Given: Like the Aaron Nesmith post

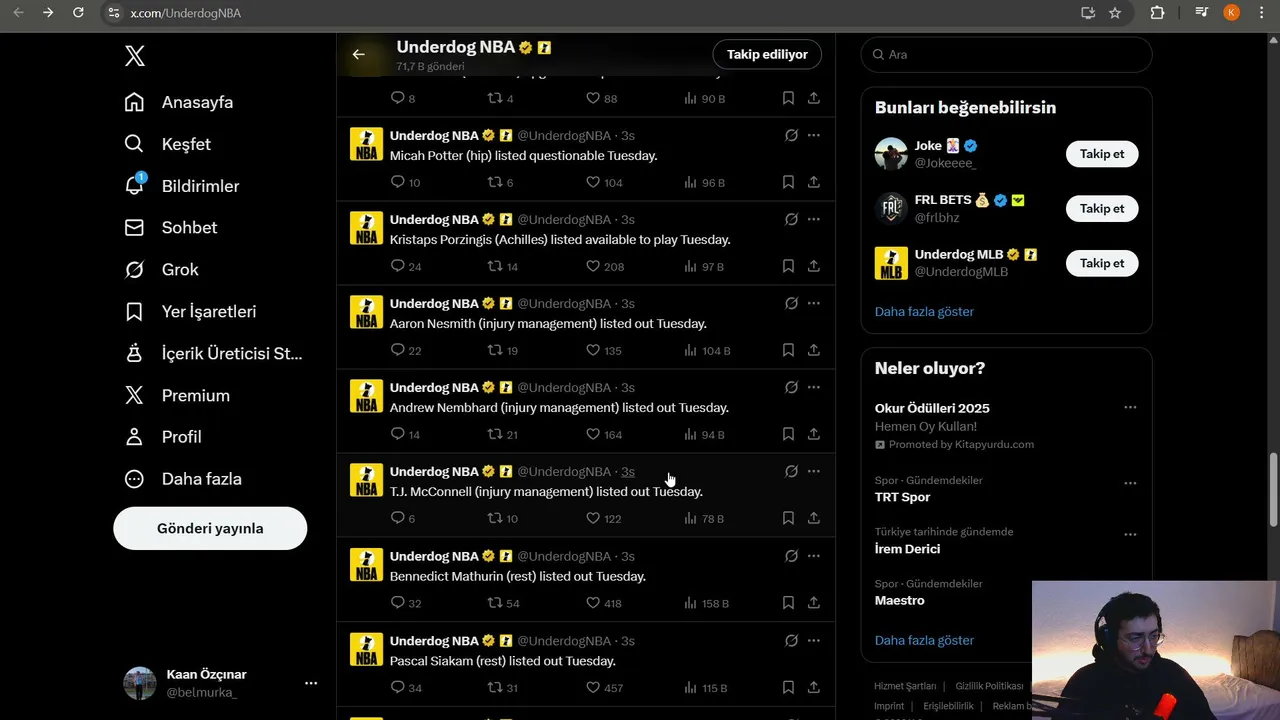Looking at the screenshot, I should click(604, 351).
